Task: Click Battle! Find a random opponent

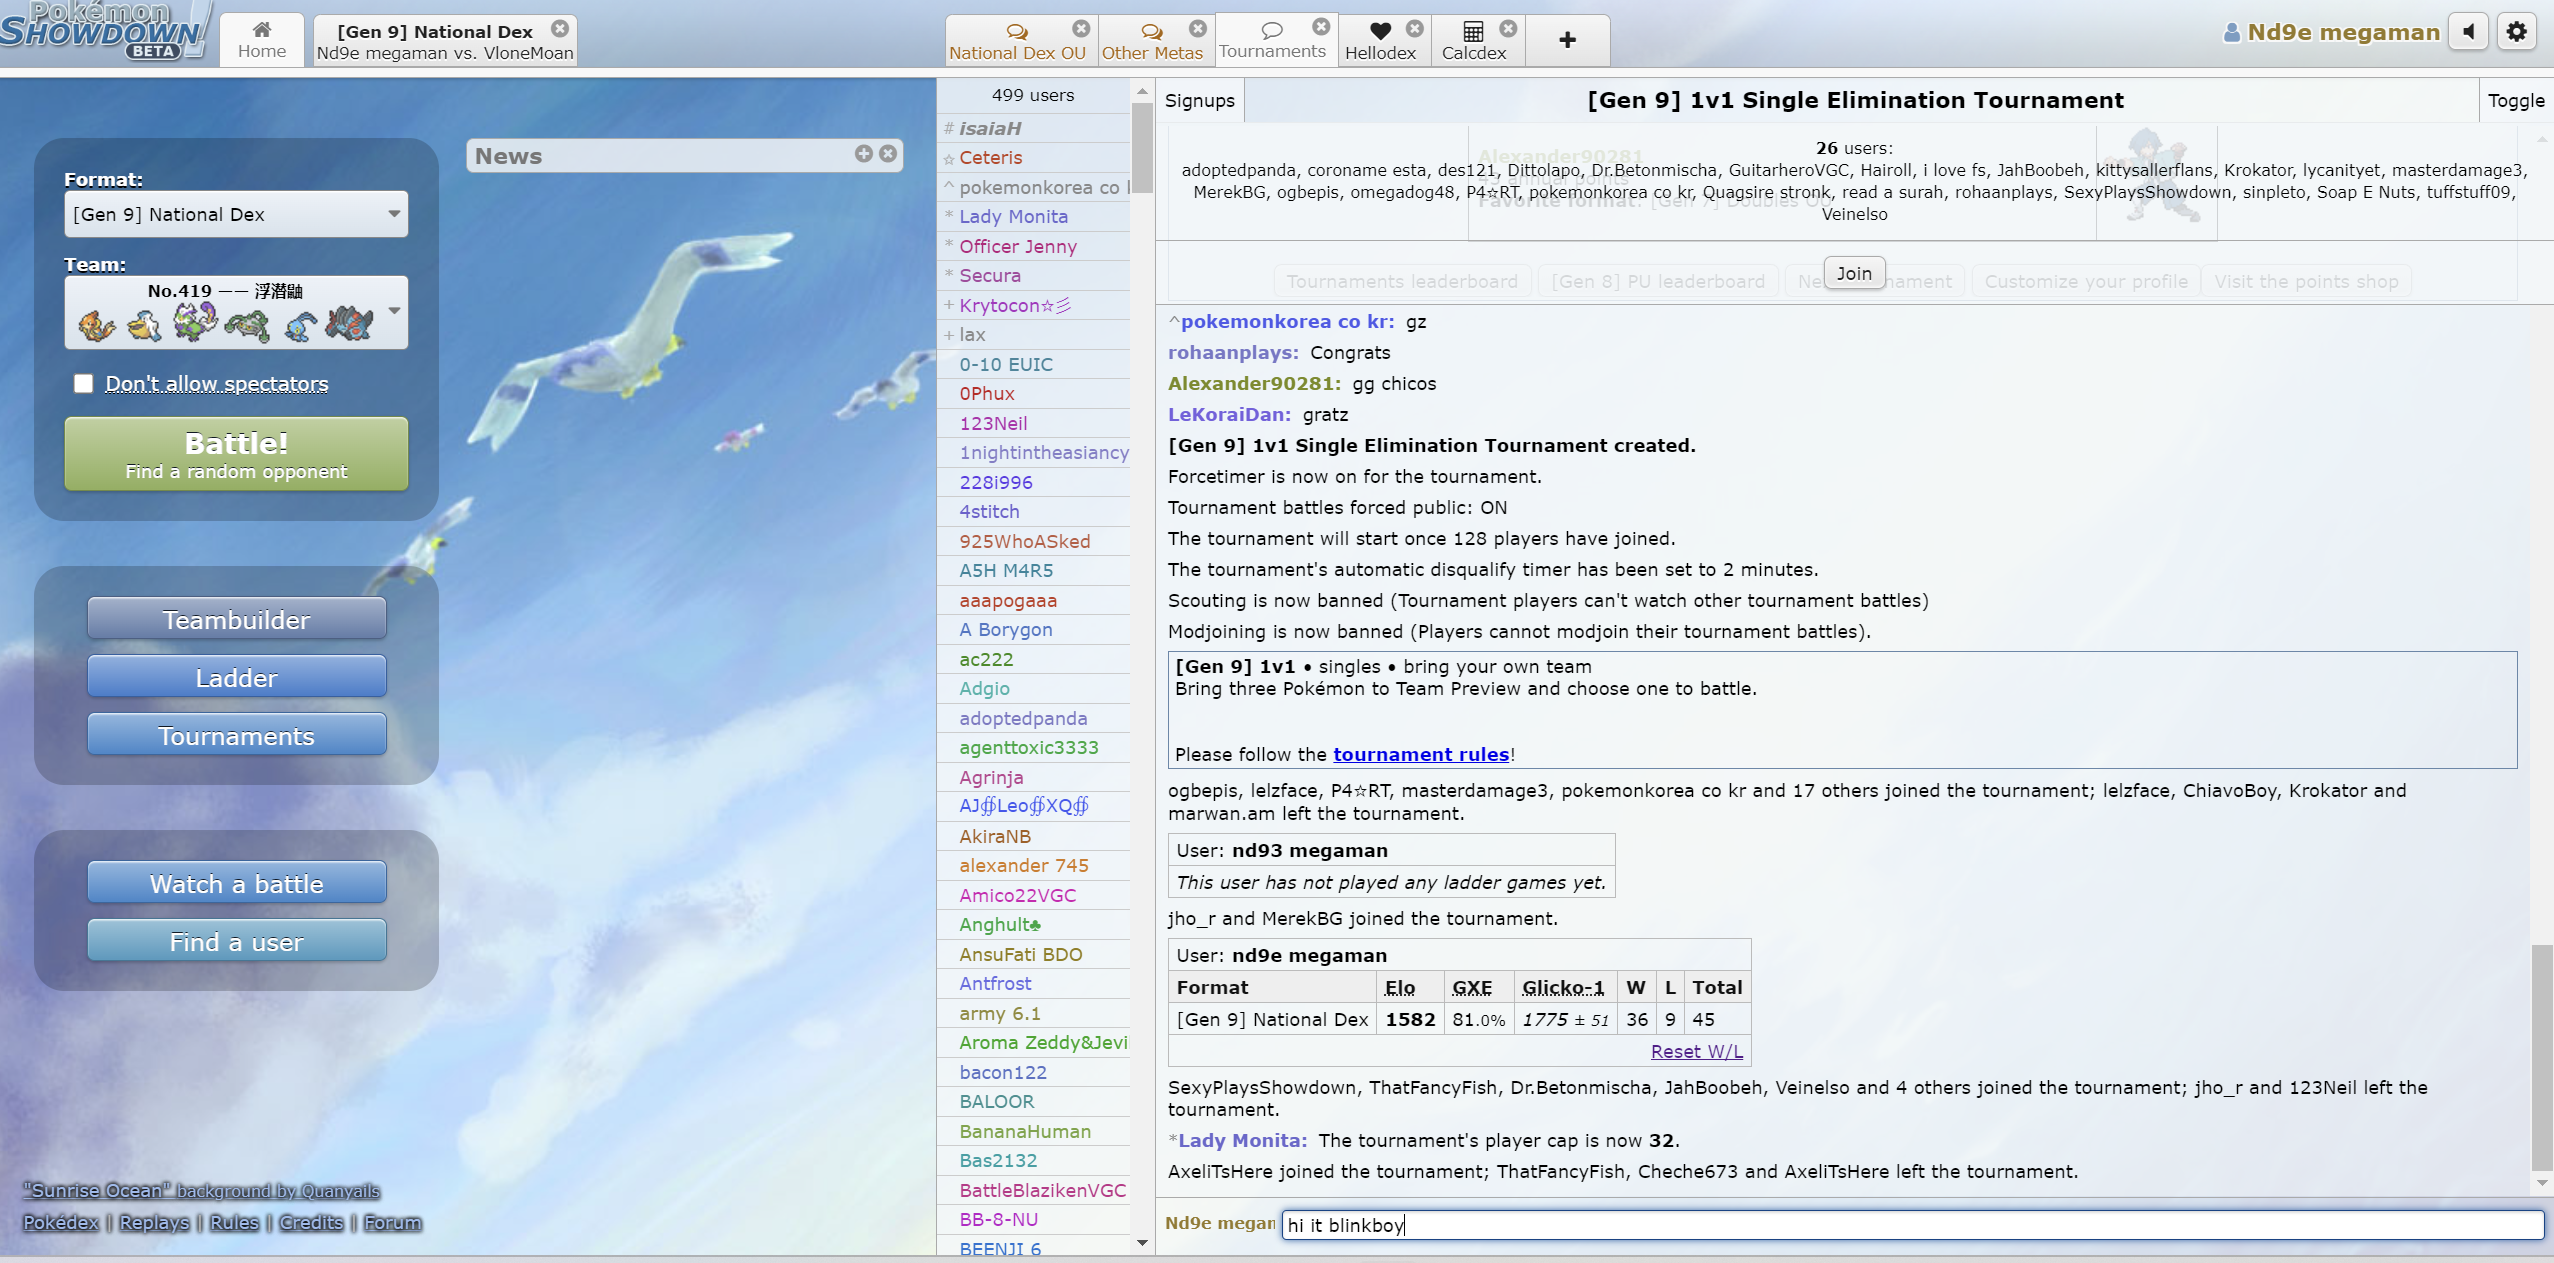Action: (x=236, y=454)
